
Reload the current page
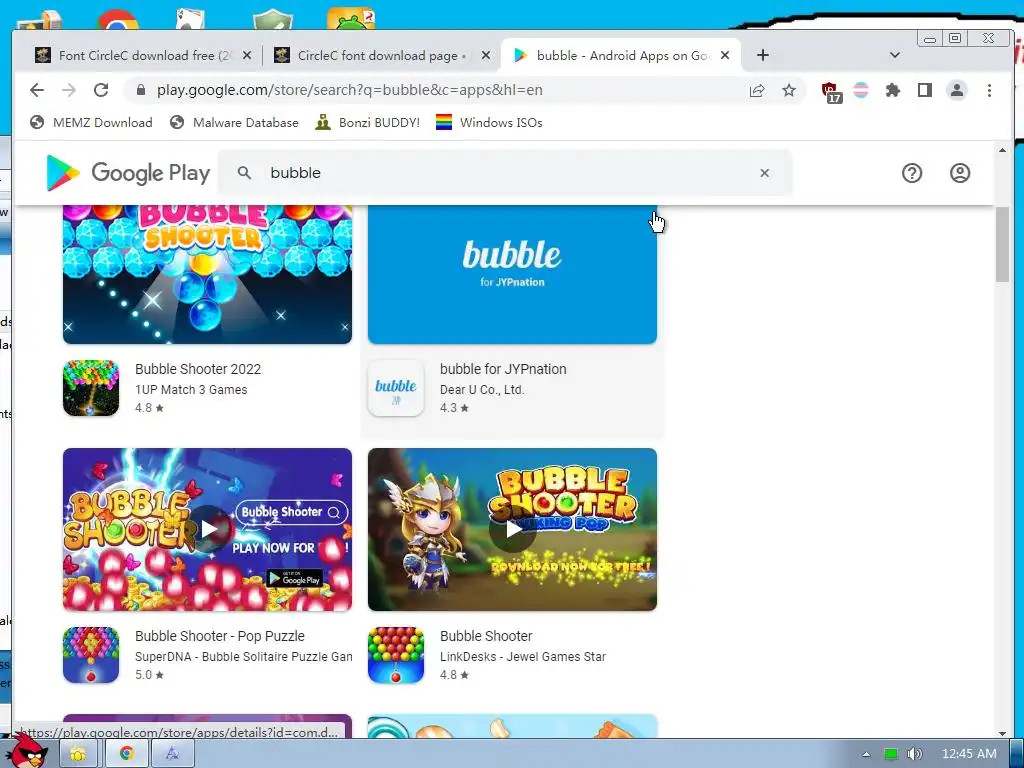[x=101, y=90]
